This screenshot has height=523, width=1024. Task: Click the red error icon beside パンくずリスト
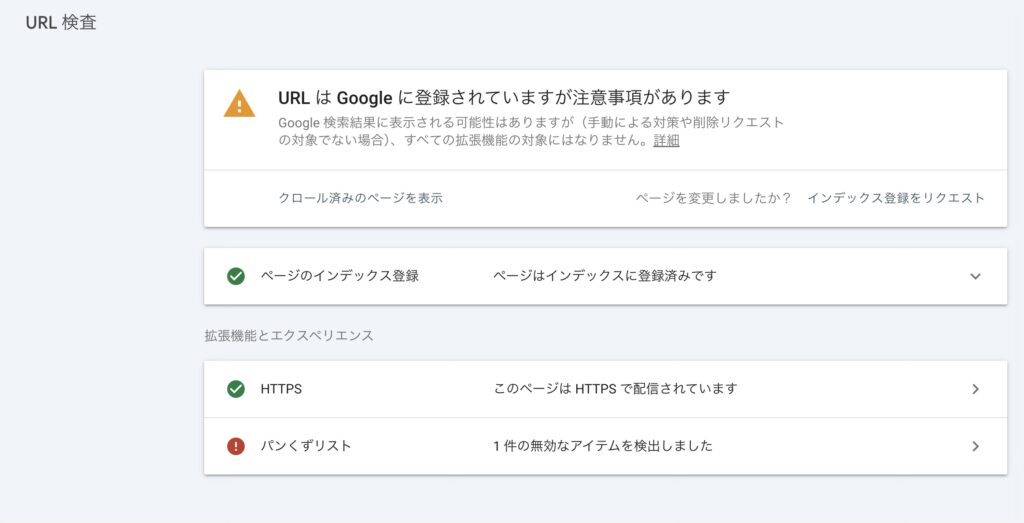point(236,446)
